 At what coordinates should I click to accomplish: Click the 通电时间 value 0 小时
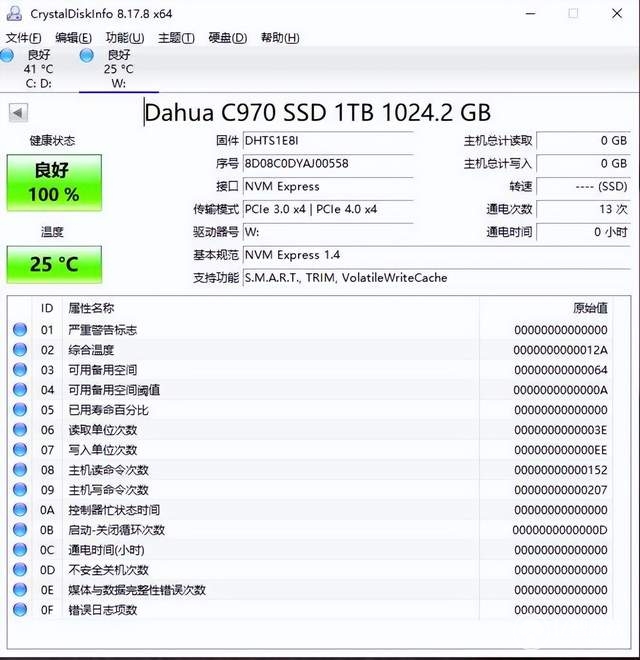coord(583,232)
